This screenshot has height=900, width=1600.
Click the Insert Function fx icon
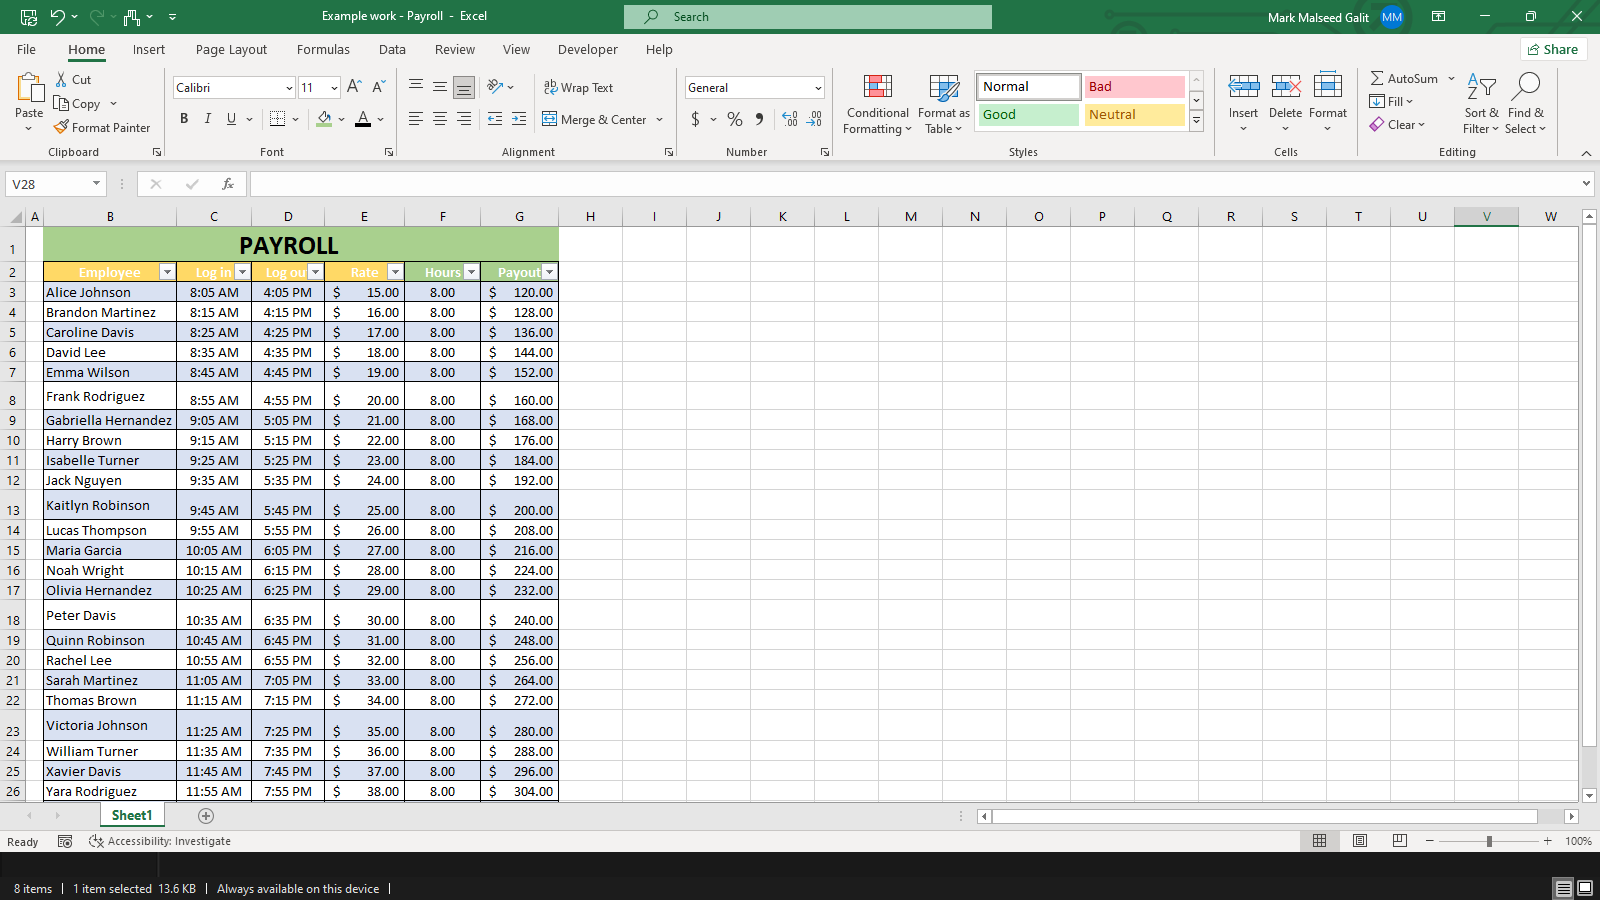[x=228, y=184]
